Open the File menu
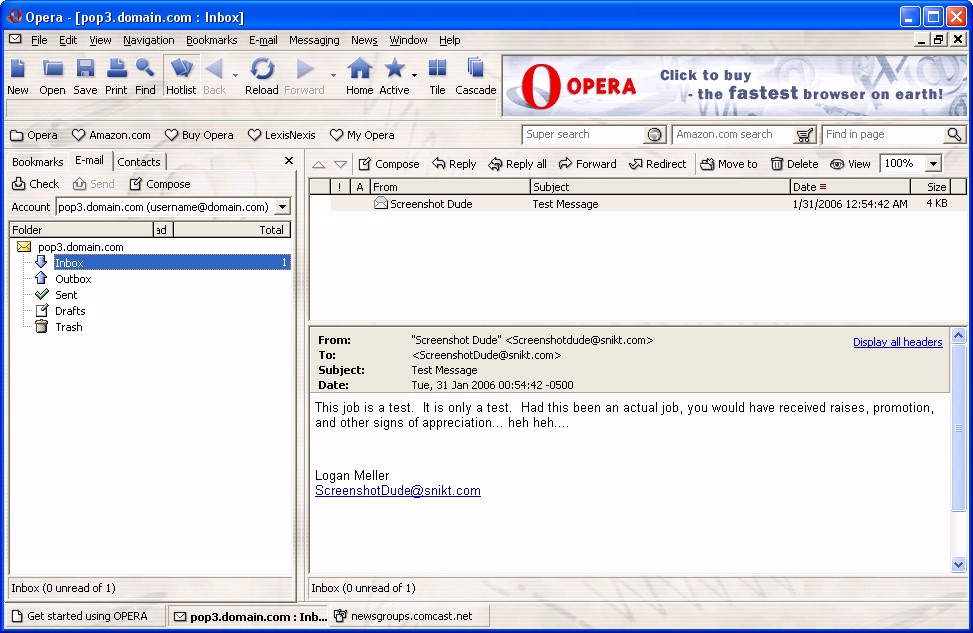 39,40
